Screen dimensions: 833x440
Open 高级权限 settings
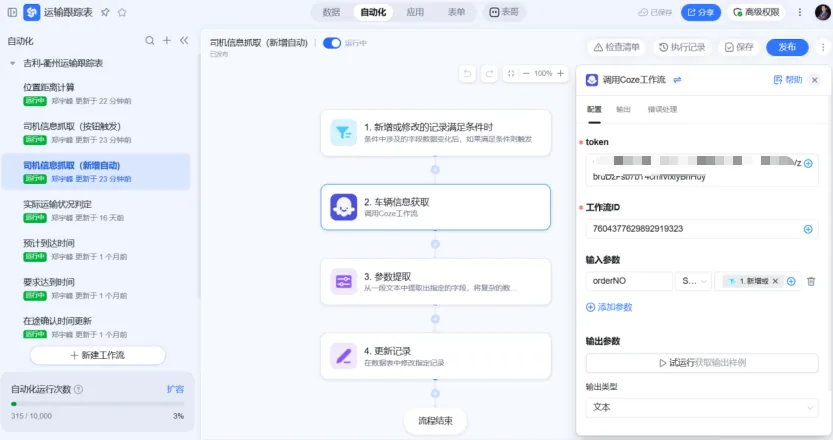coord(756,12)
